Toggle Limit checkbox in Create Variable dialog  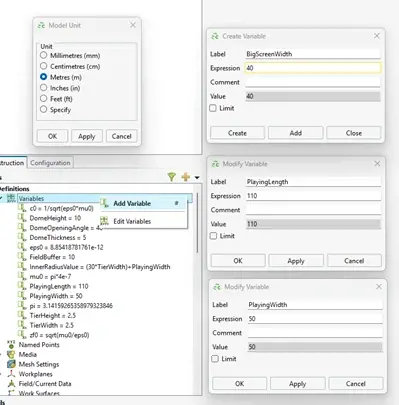point(213,108)
